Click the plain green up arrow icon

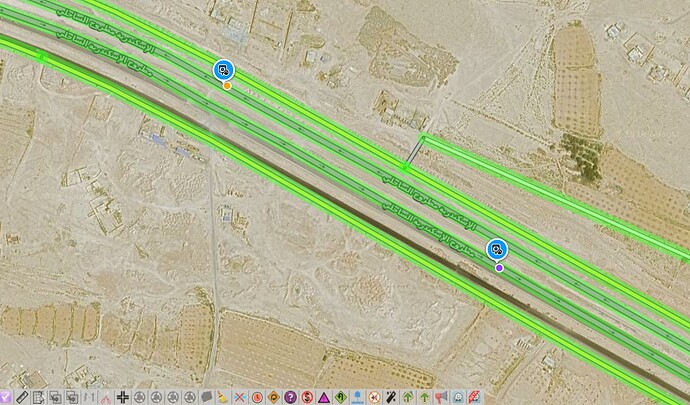(424, 397)
